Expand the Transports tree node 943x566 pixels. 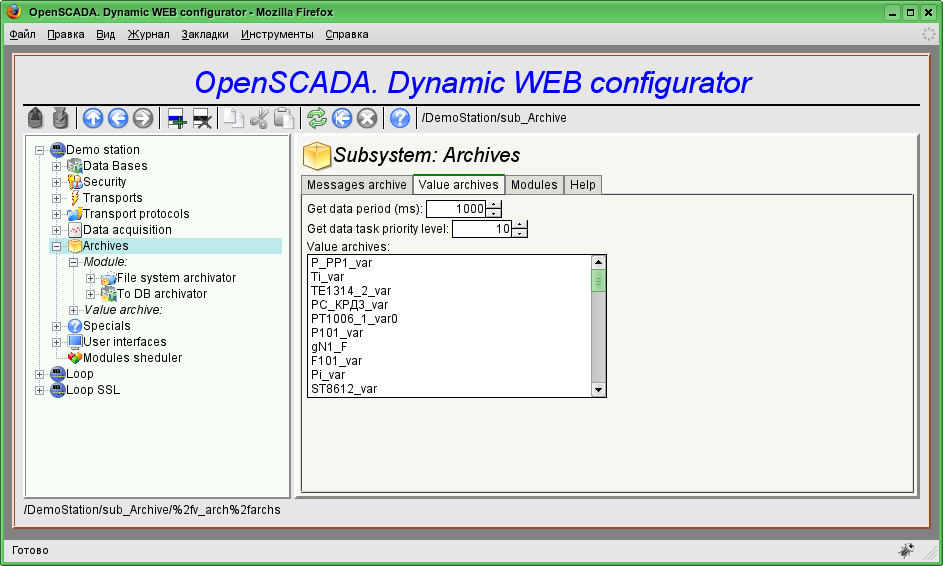[x=57, y=198]
